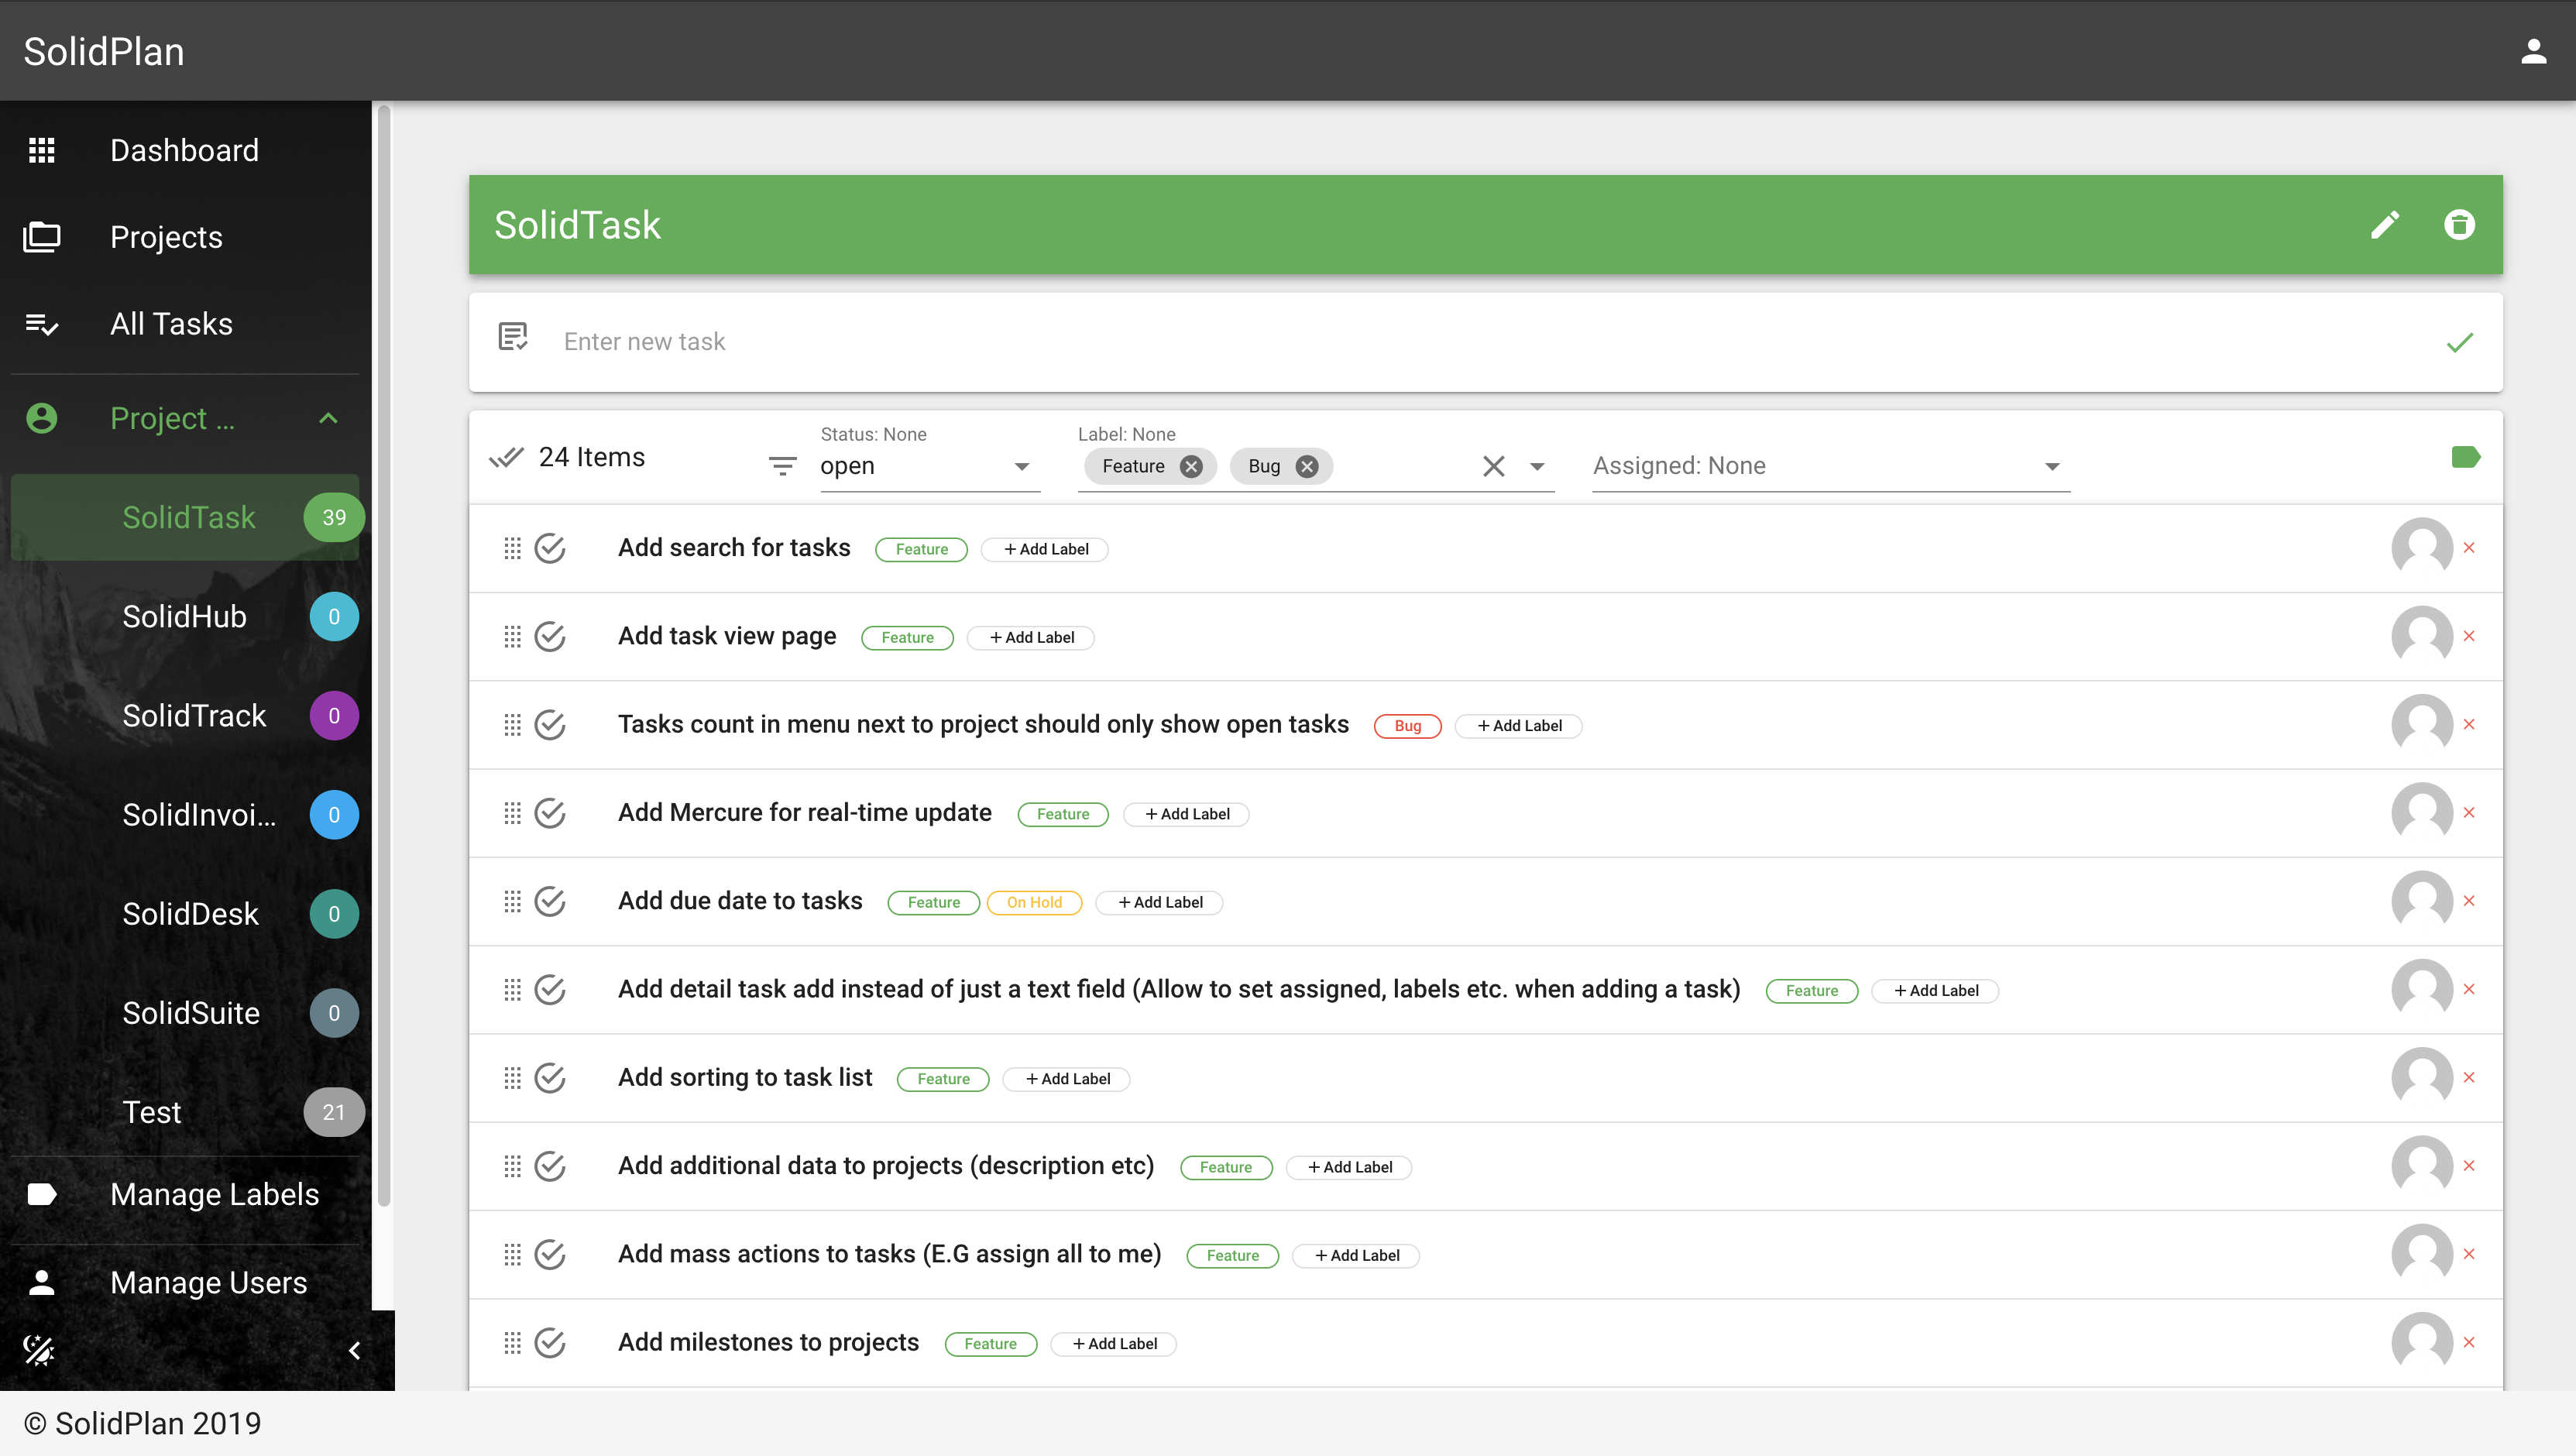
Task: Click the green label tag icon in filter bar
Action: point(2465,458)
